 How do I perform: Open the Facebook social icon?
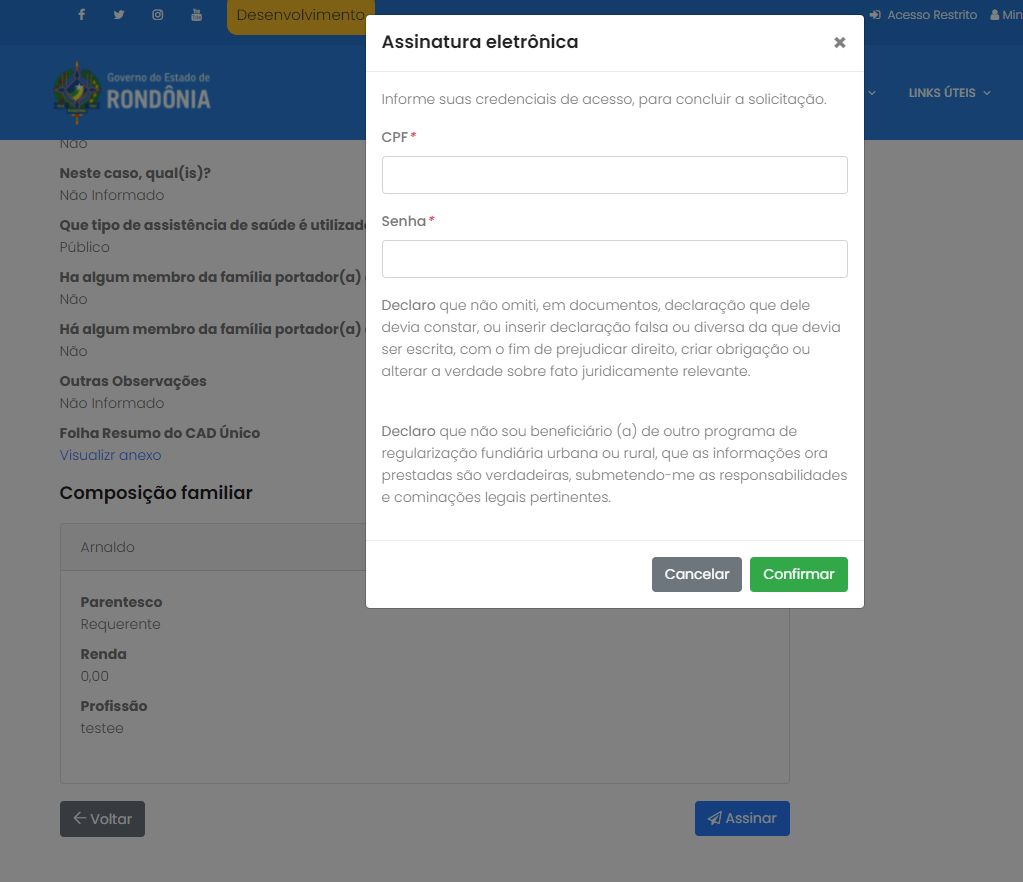82,14
